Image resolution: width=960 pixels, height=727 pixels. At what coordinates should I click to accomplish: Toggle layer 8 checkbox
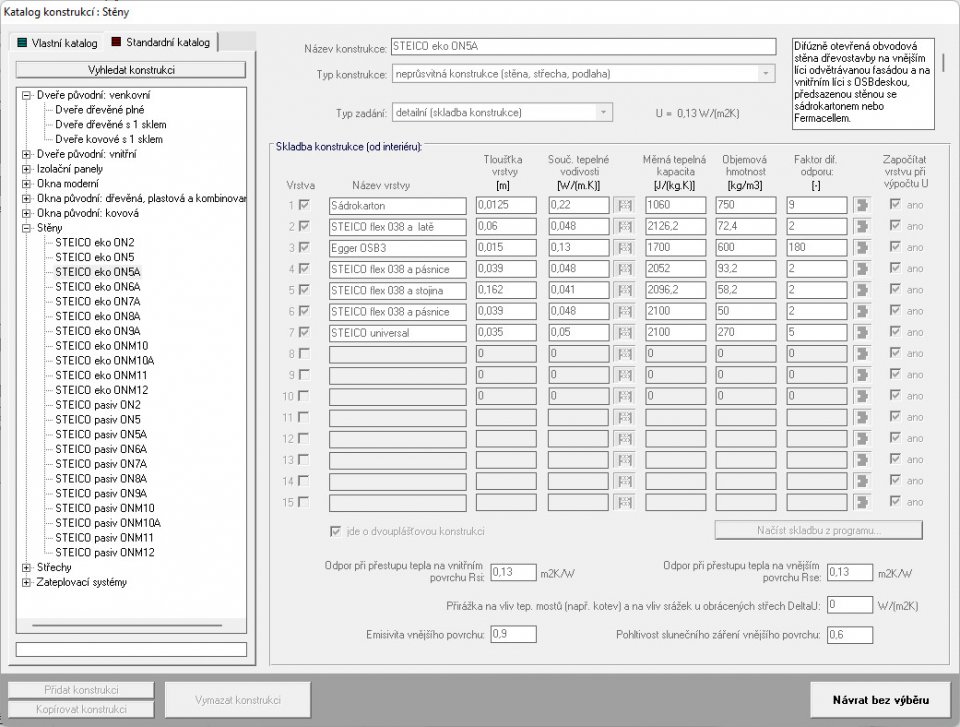[304, 353]
